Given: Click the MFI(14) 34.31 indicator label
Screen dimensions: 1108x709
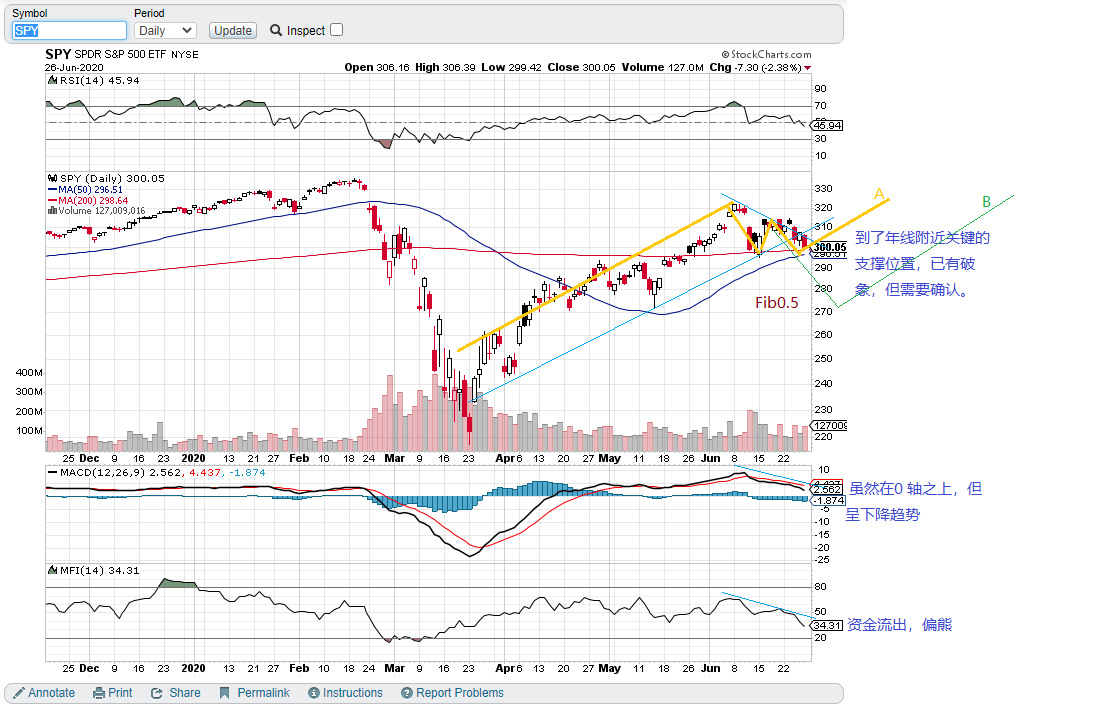Looking at the screenshot, I should point(93,570).
